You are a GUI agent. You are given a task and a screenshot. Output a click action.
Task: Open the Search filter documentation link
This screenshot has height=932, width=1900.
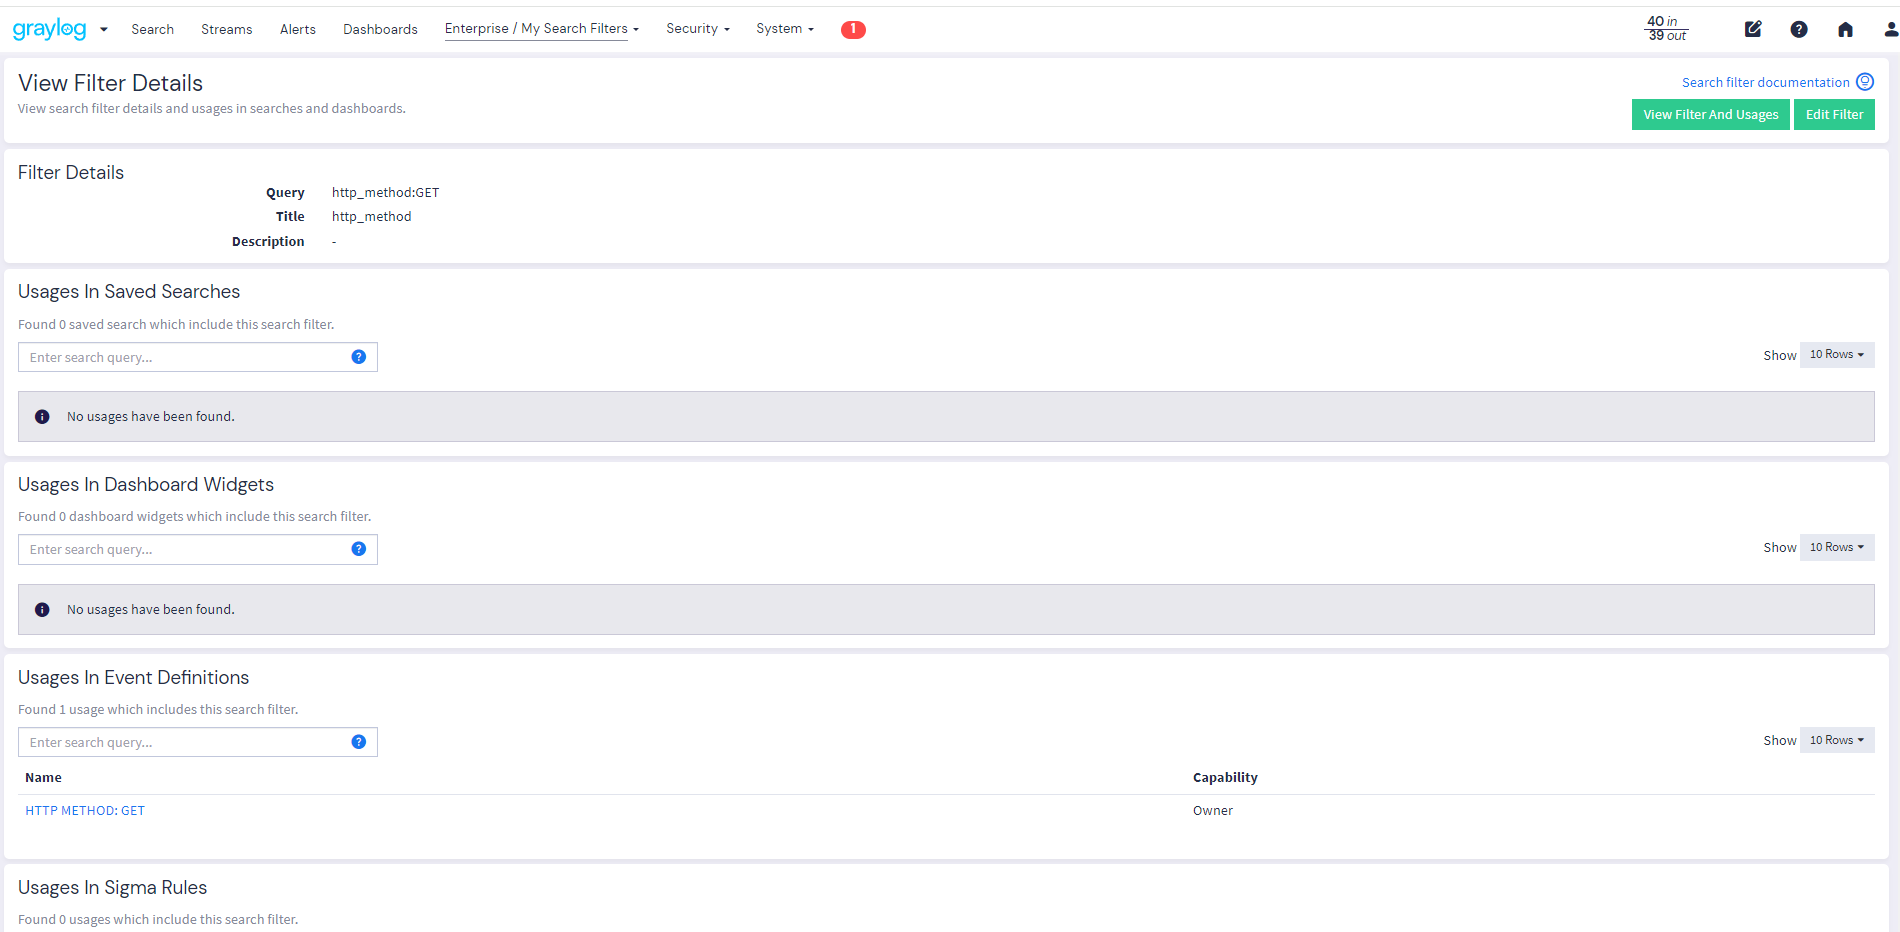1765,81
